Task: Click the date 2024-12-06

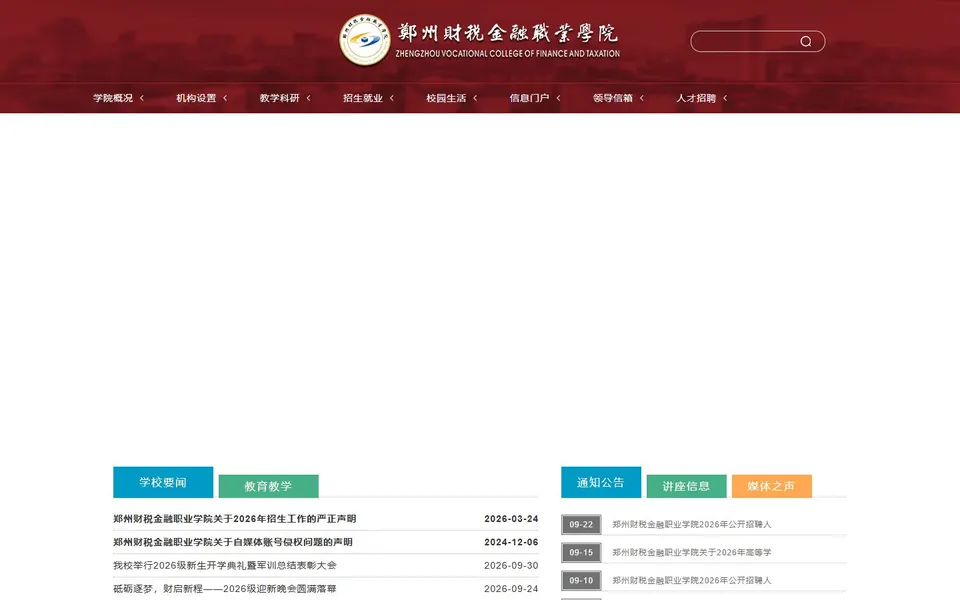Action: (x=511, y=542)
